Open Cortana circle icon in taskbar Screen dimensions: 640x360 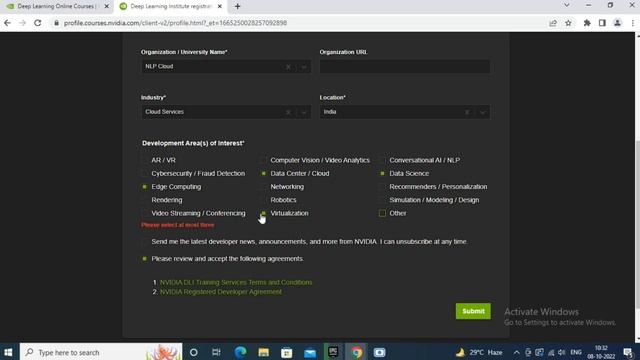click(193, 352)
